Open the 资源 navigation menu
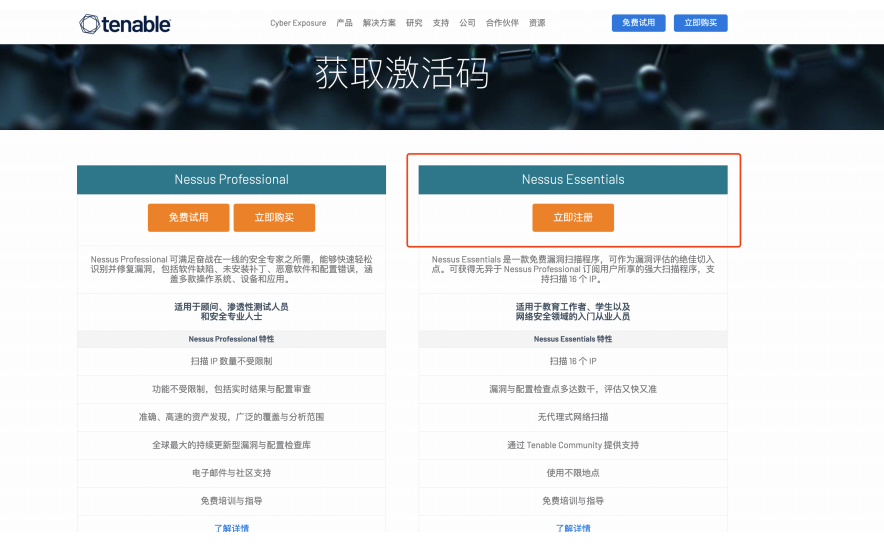The height and width of the screenshot is (549, 884). click(537, 23)
